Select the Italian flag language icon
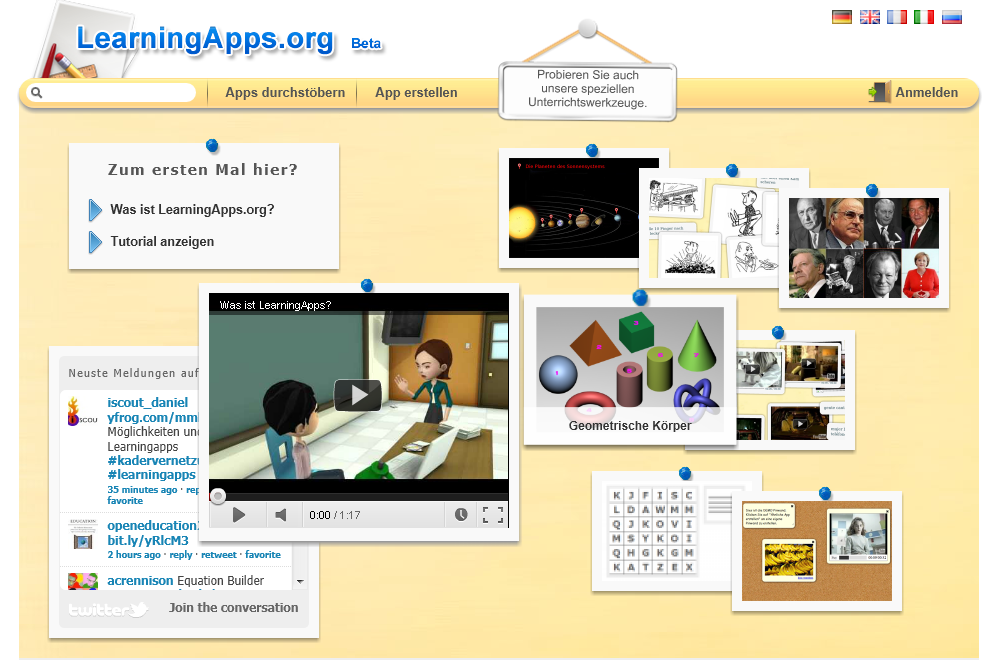 pos(923,17)
